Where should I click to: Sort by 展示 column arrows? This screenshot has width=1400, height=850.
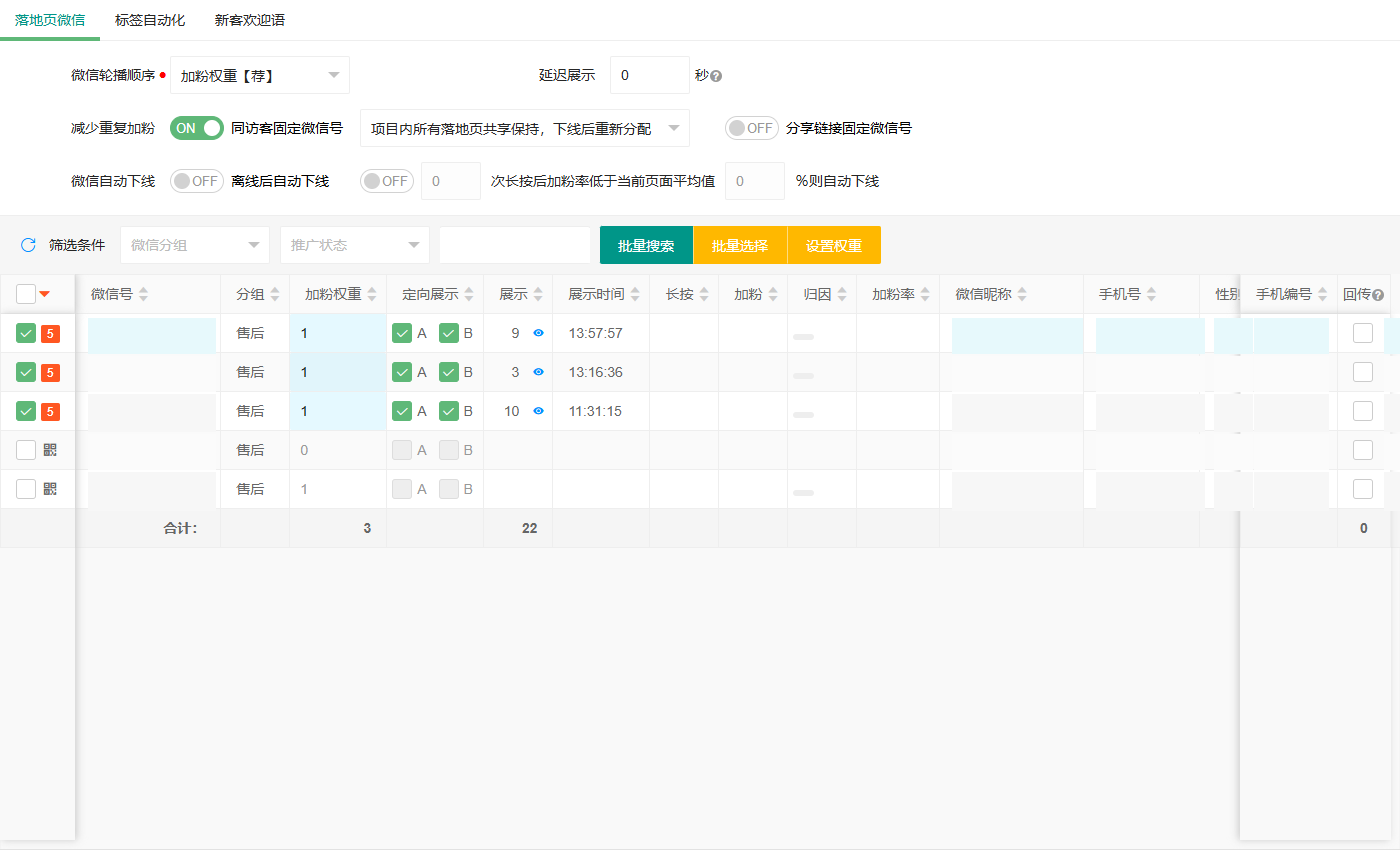538,294
